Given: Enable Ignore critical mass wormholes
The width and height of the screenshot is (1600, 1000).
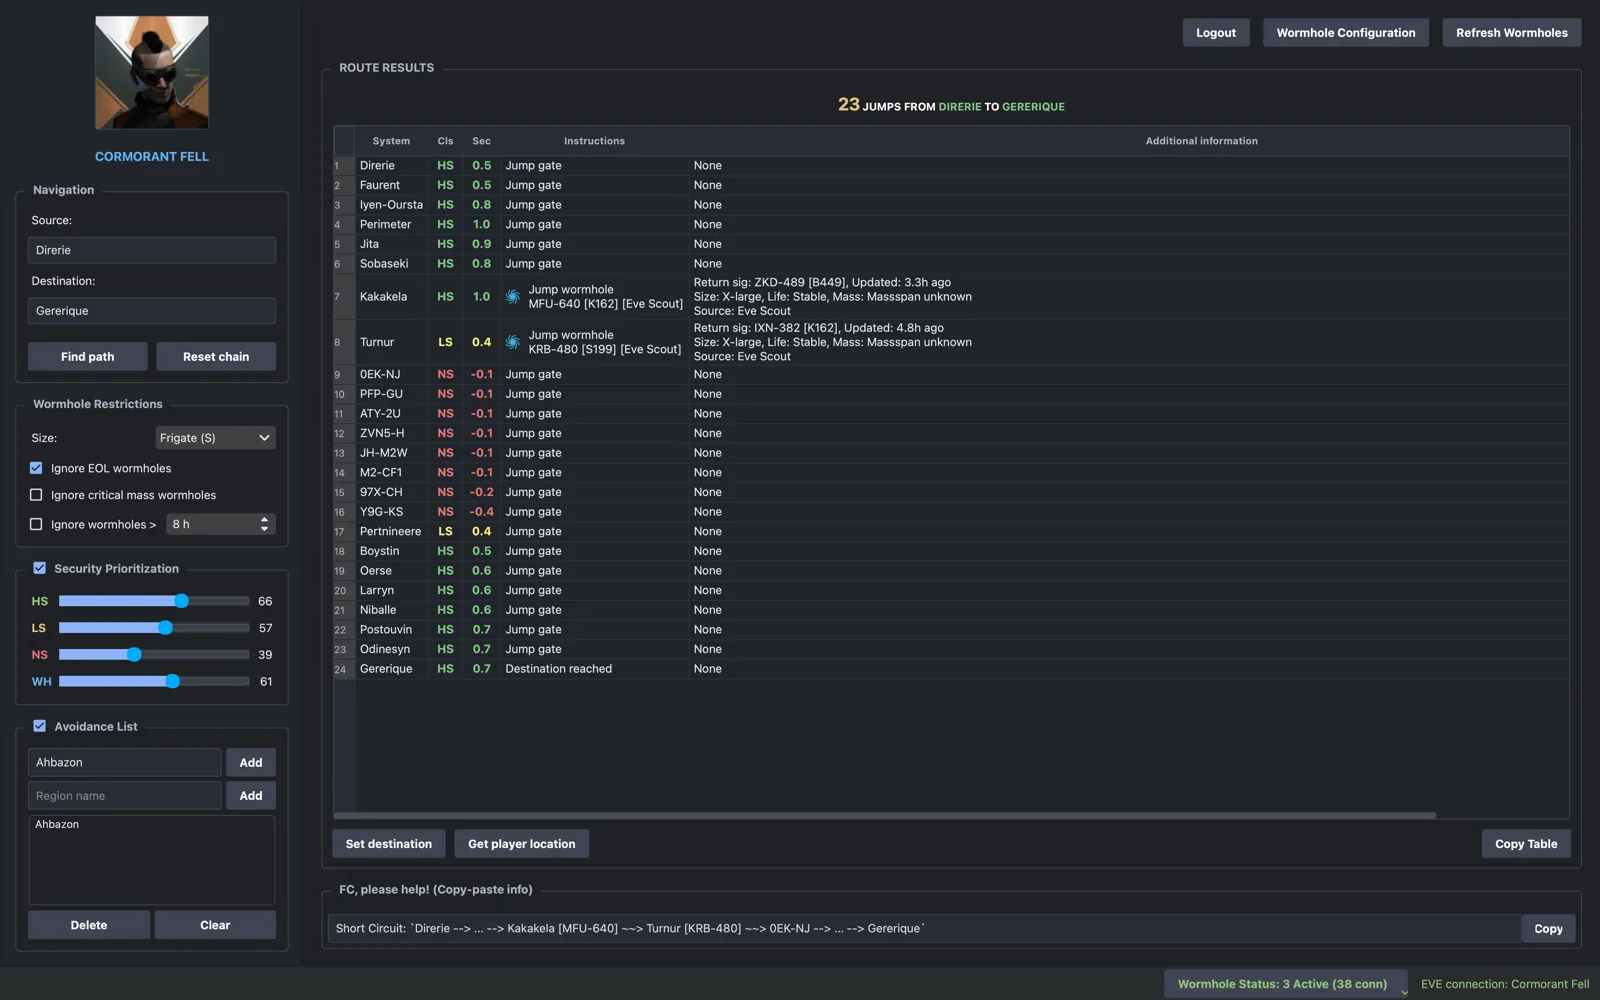Looking at the screenshot, I should (x=36, y=495).
